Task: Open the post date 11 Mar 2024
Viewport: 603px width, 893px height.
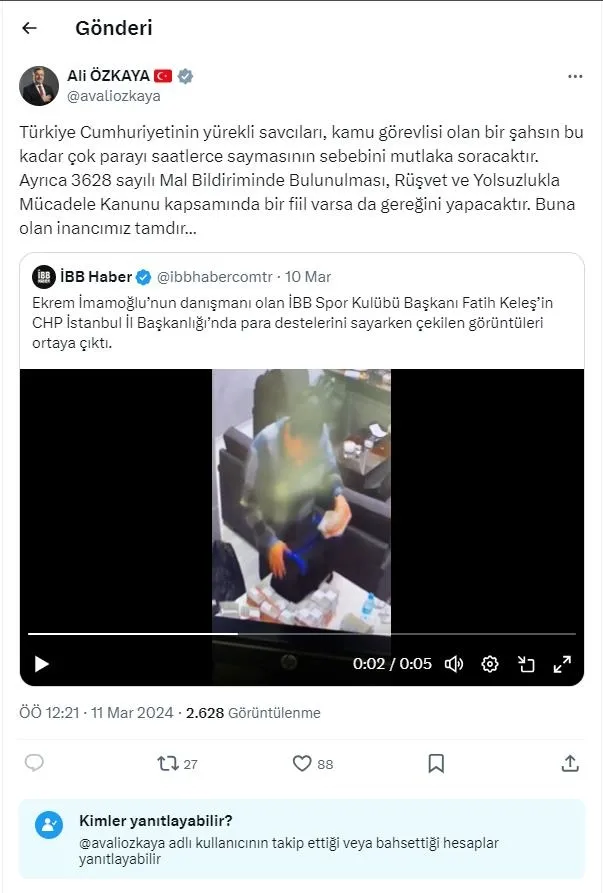Action: tap(131, 713)
